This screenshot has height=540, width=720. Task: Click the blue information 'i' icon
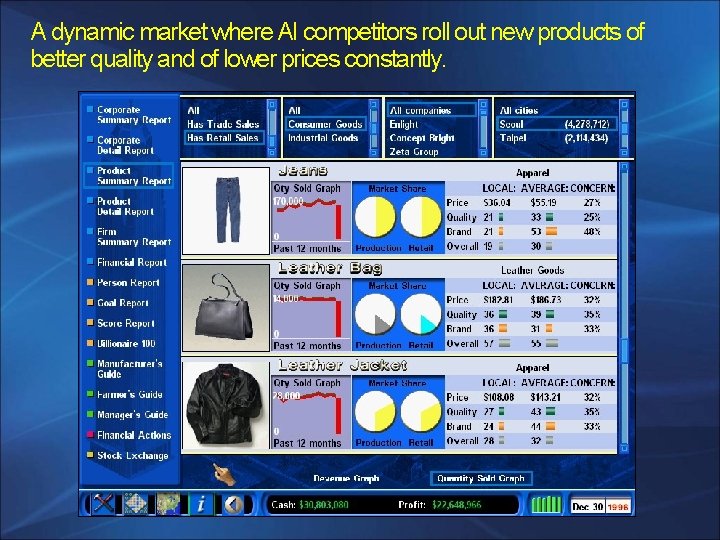pos(201,504)
